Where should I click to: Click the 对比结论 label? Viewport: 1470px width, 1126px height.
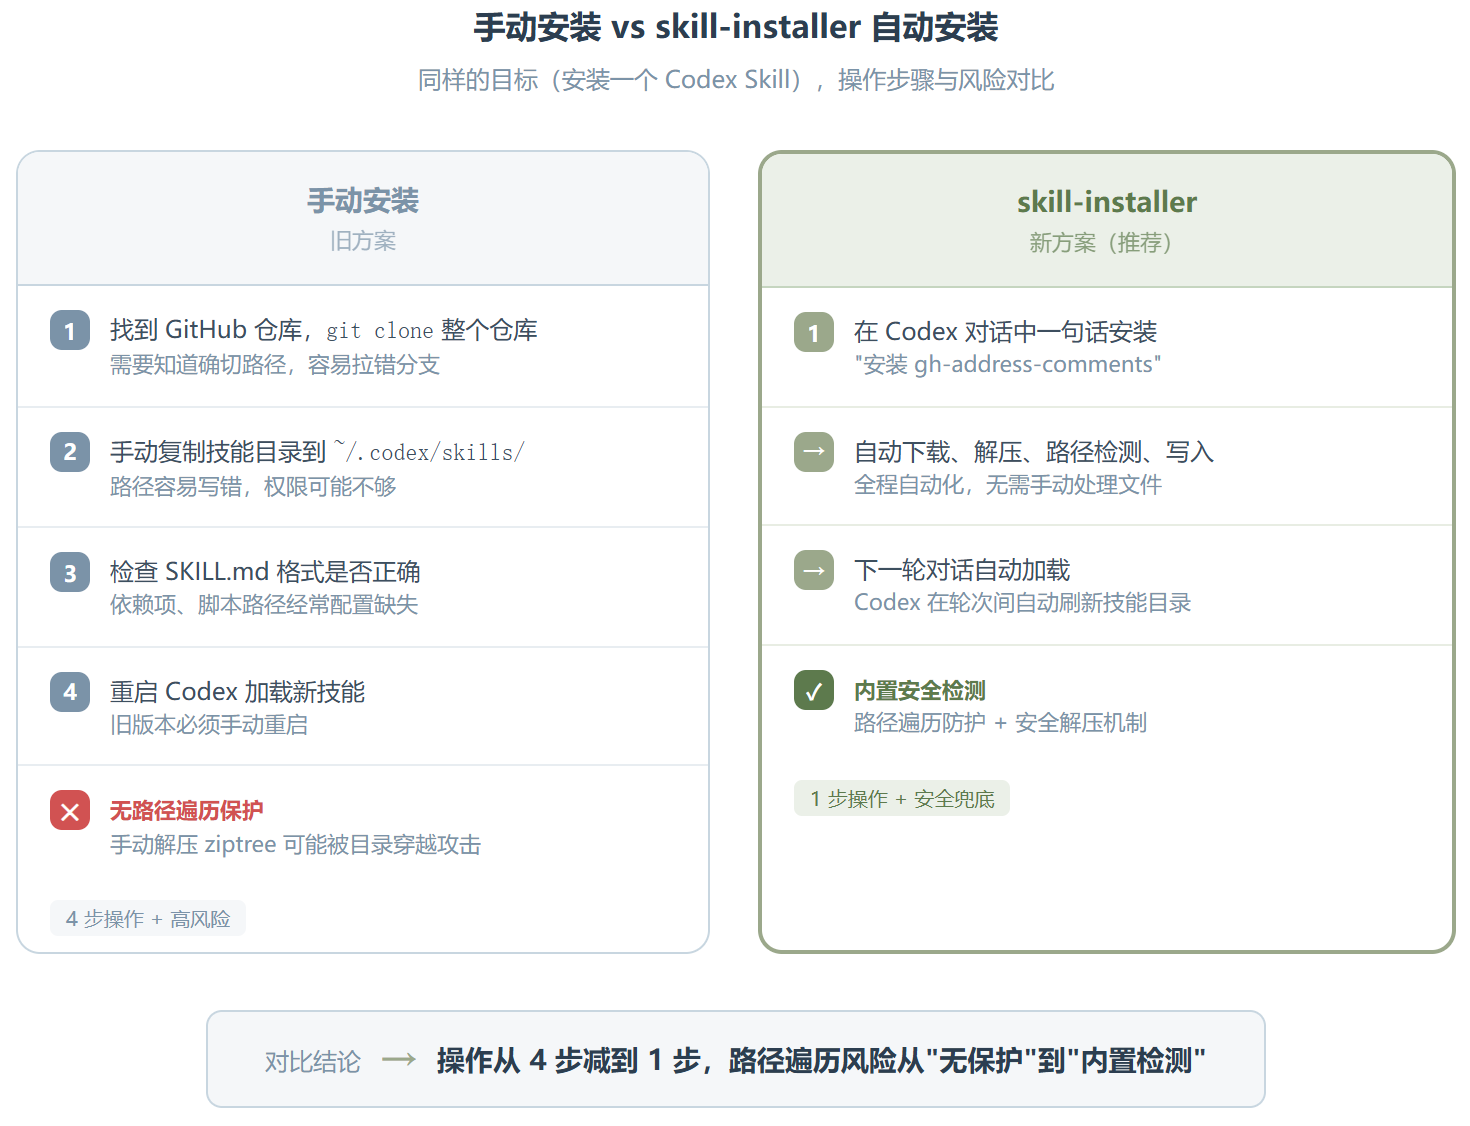point(313,1061)
